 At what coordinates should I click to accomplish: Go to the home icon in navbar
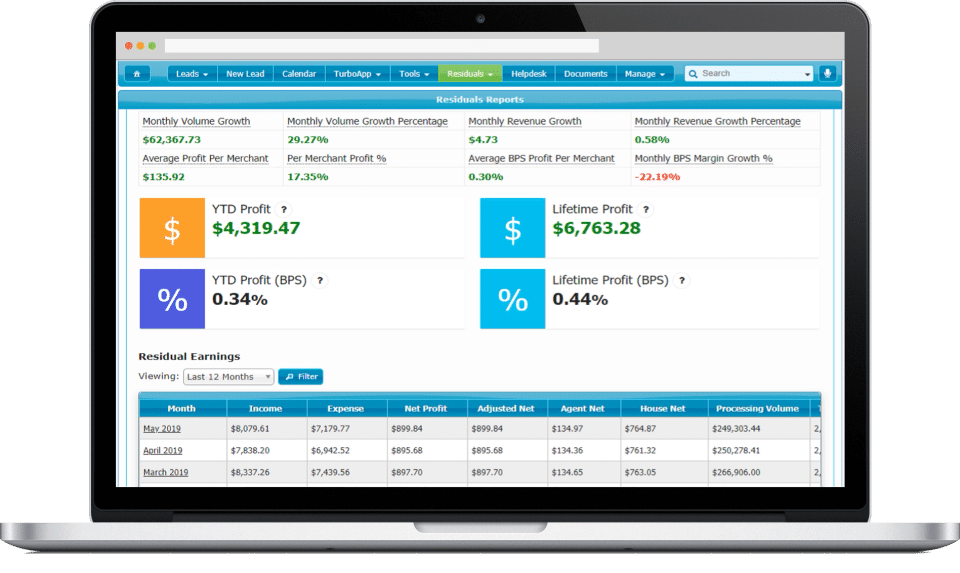[137, 73]
